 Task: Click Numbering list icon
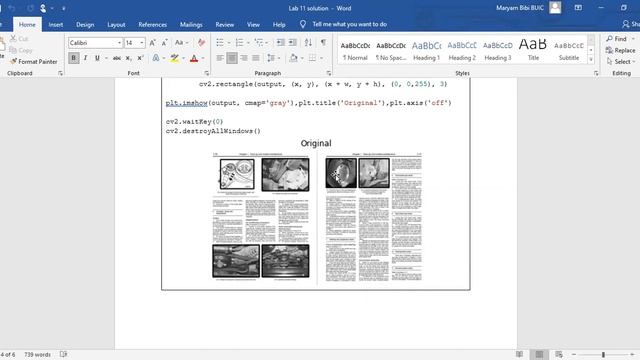240,42
